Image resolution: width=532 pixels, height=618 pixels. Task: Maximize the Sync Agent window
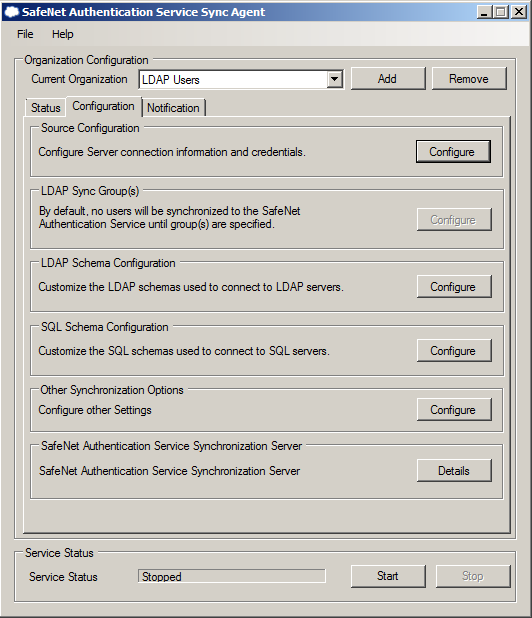[x=501, y=12]
